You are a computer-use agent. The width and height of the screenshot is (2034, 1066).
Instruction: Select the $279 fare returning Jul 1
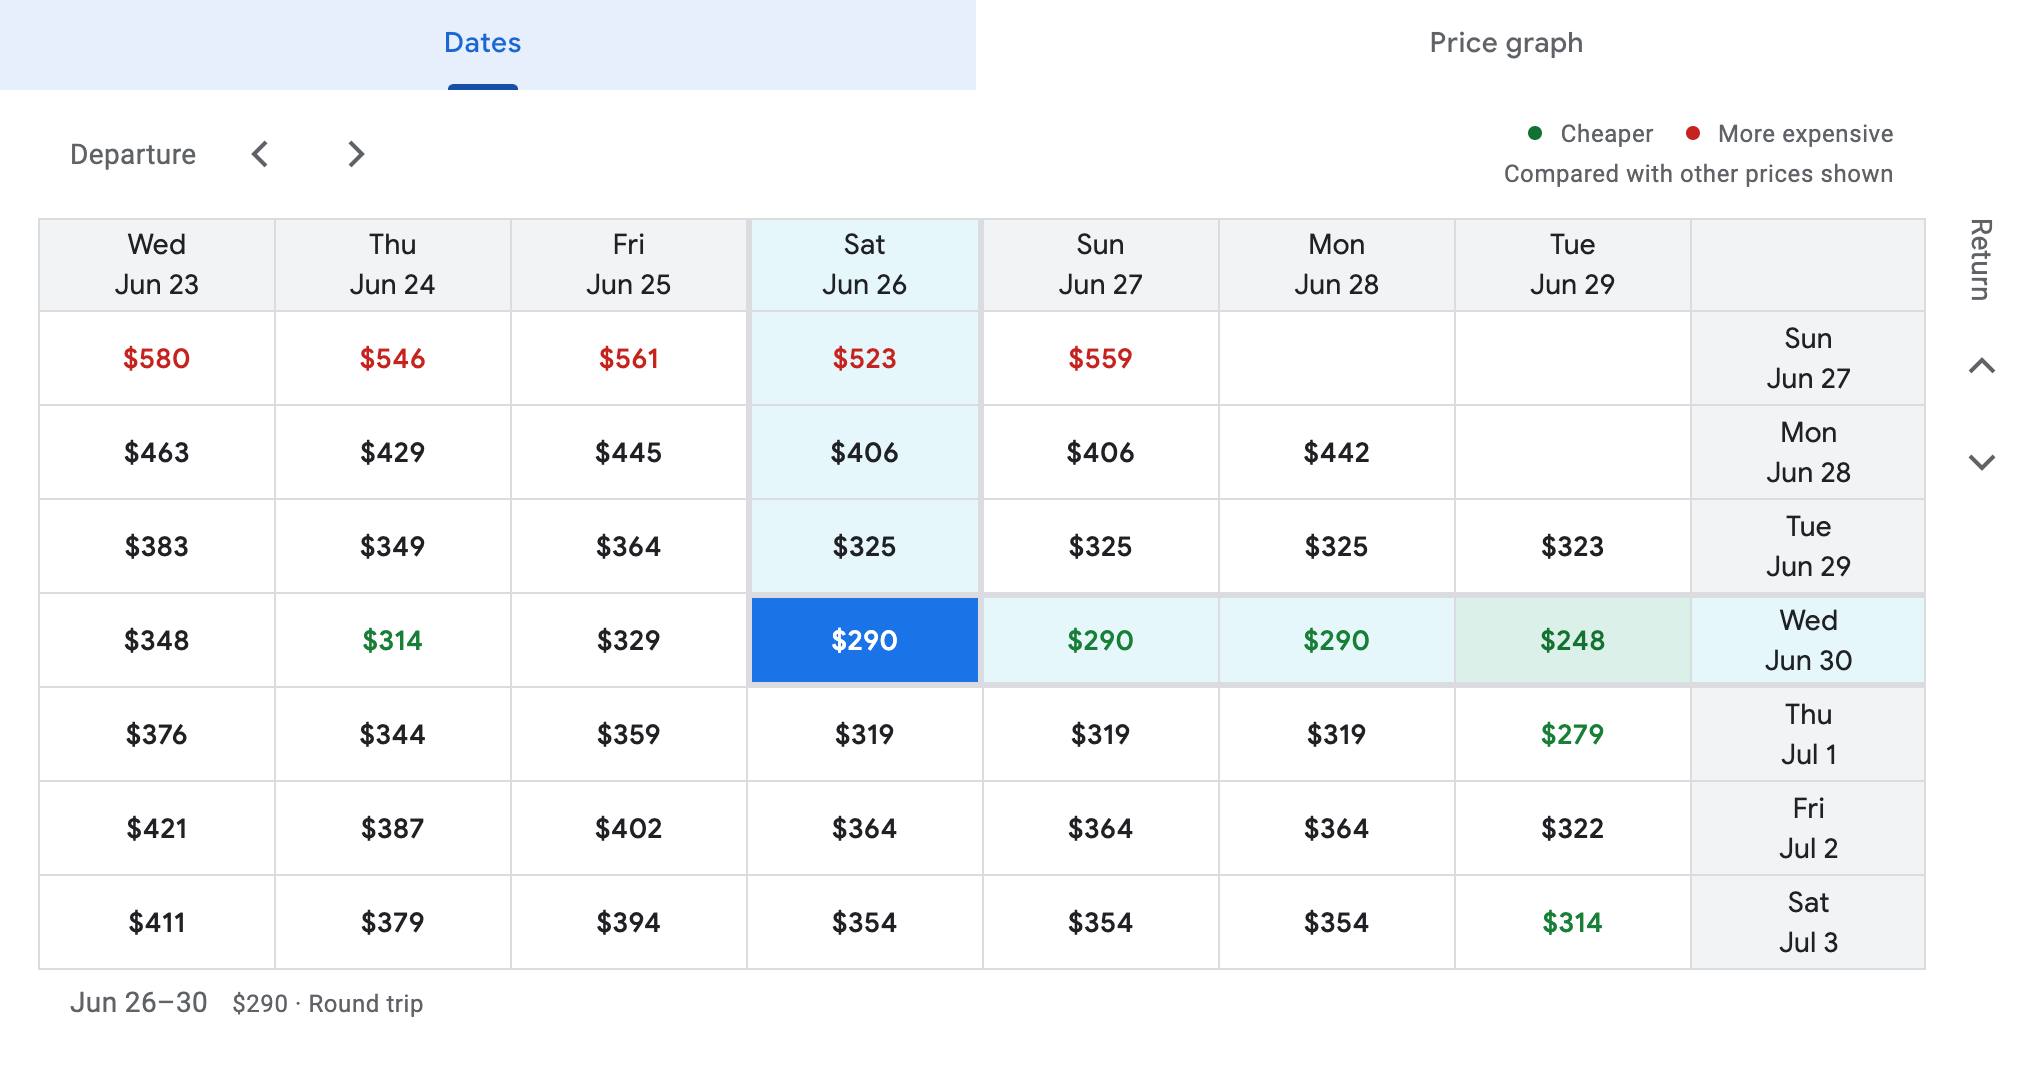(x=1572, y=734)
